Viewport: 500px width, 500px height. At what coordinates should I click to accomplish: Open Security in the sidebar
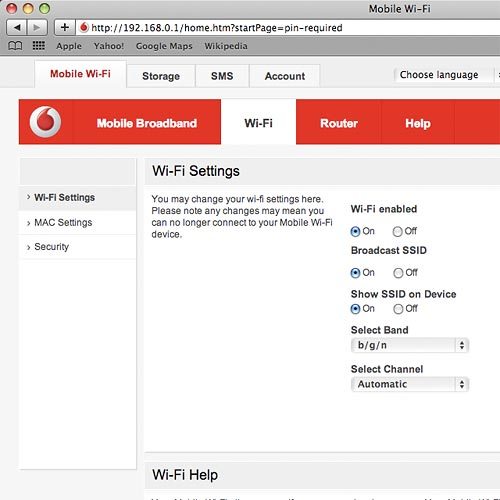(x=78, y=247)
